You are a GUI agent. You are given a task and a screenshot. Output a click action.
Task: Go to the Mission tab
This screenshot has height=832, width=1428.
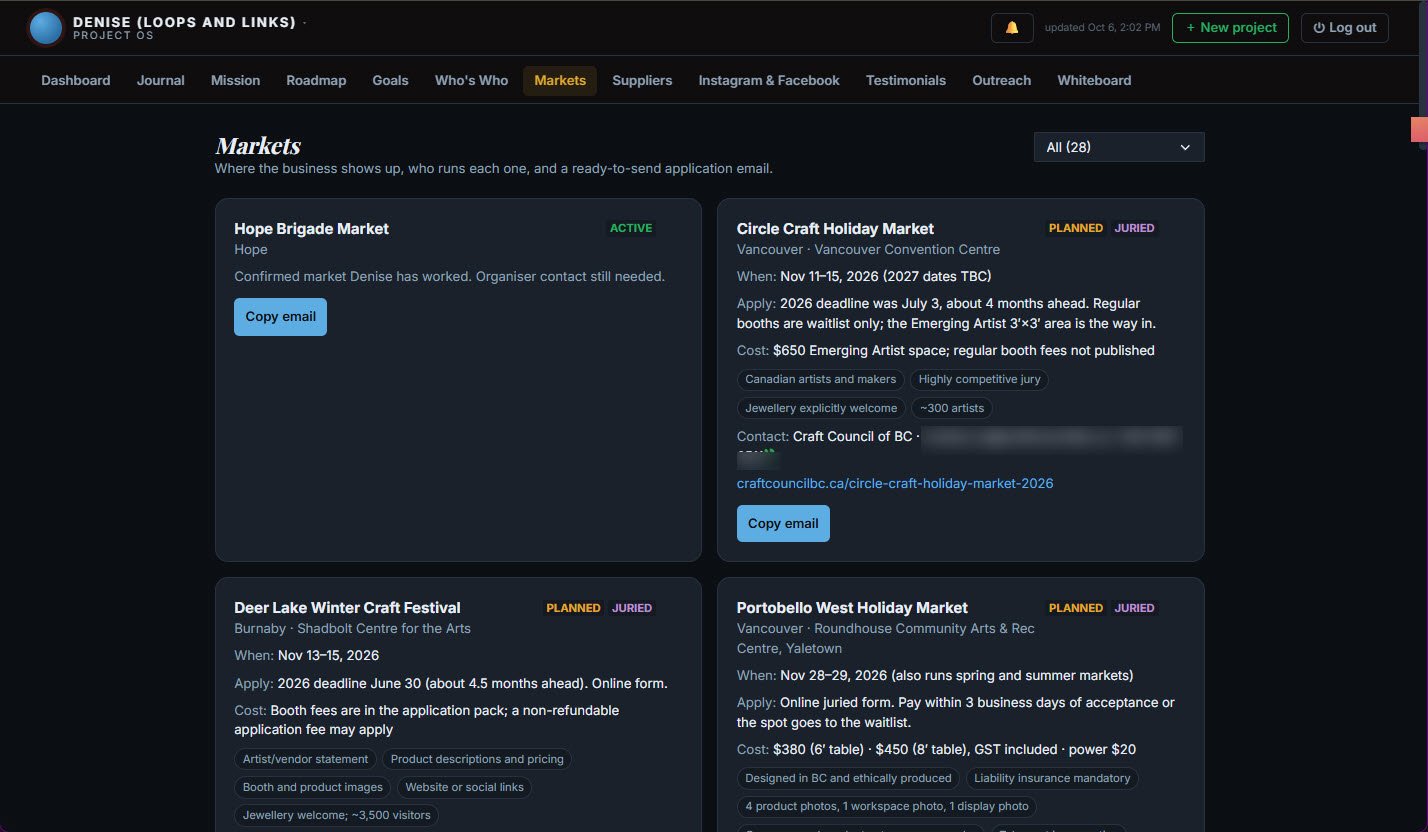click(236, 80)
